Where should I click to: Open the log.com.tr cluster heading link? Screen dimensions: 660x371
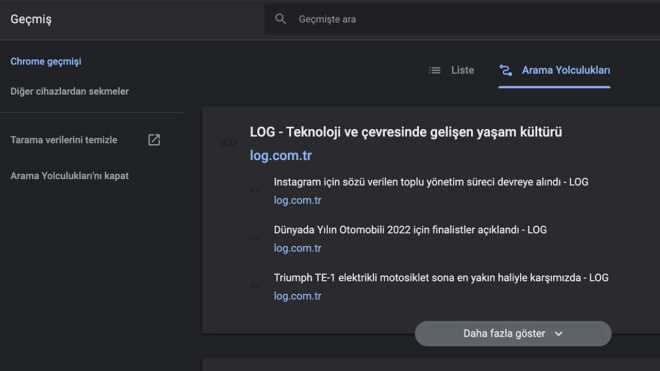pos(281,155)
